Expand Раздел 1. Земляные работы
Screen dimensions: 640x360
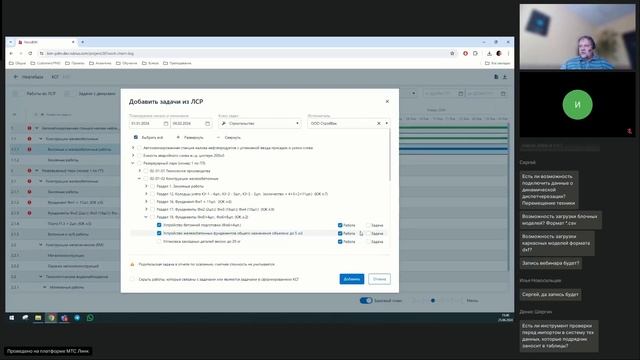tap(146, 186)
